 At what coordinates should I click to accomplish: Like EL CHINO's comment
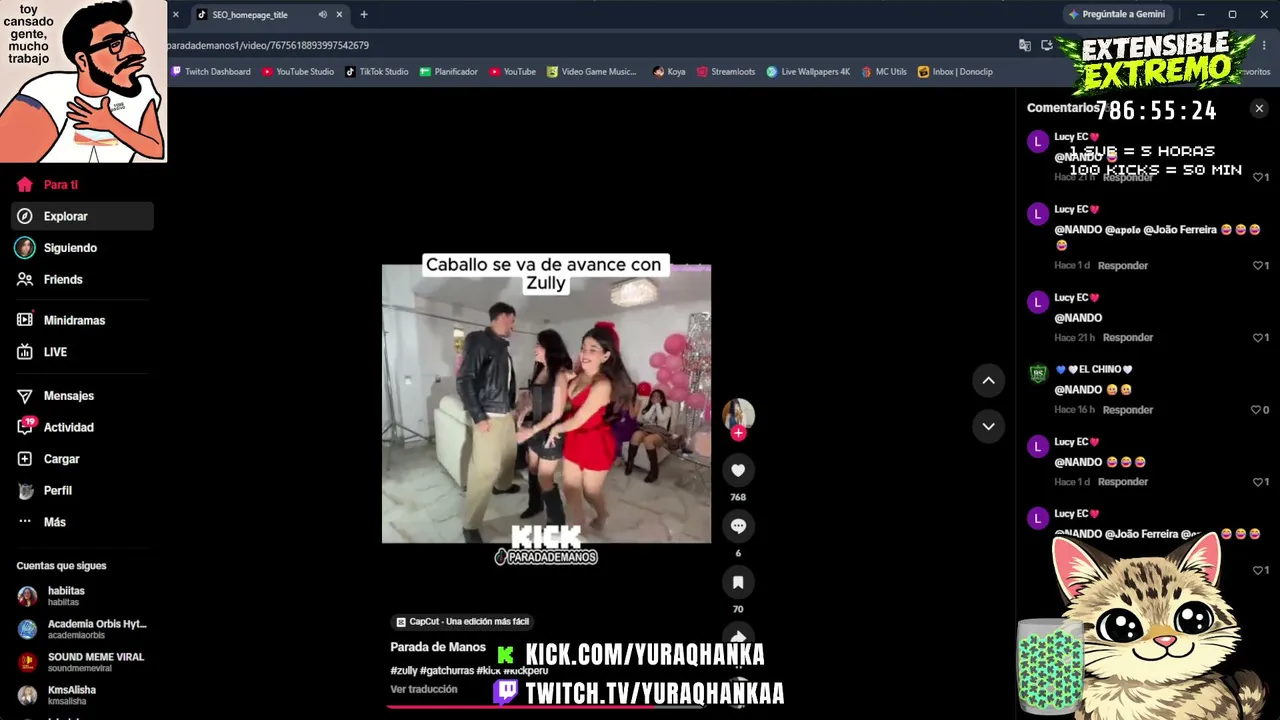point(1256,410)
